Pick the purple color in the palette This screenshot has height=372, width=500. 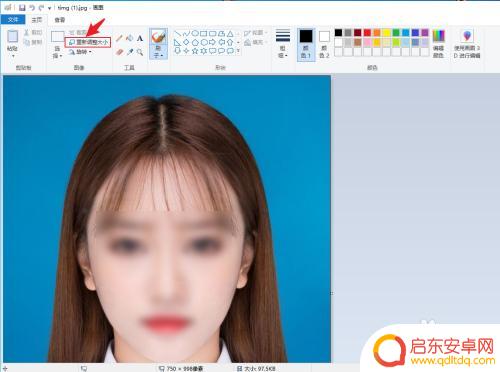click(x=425, y=32)
